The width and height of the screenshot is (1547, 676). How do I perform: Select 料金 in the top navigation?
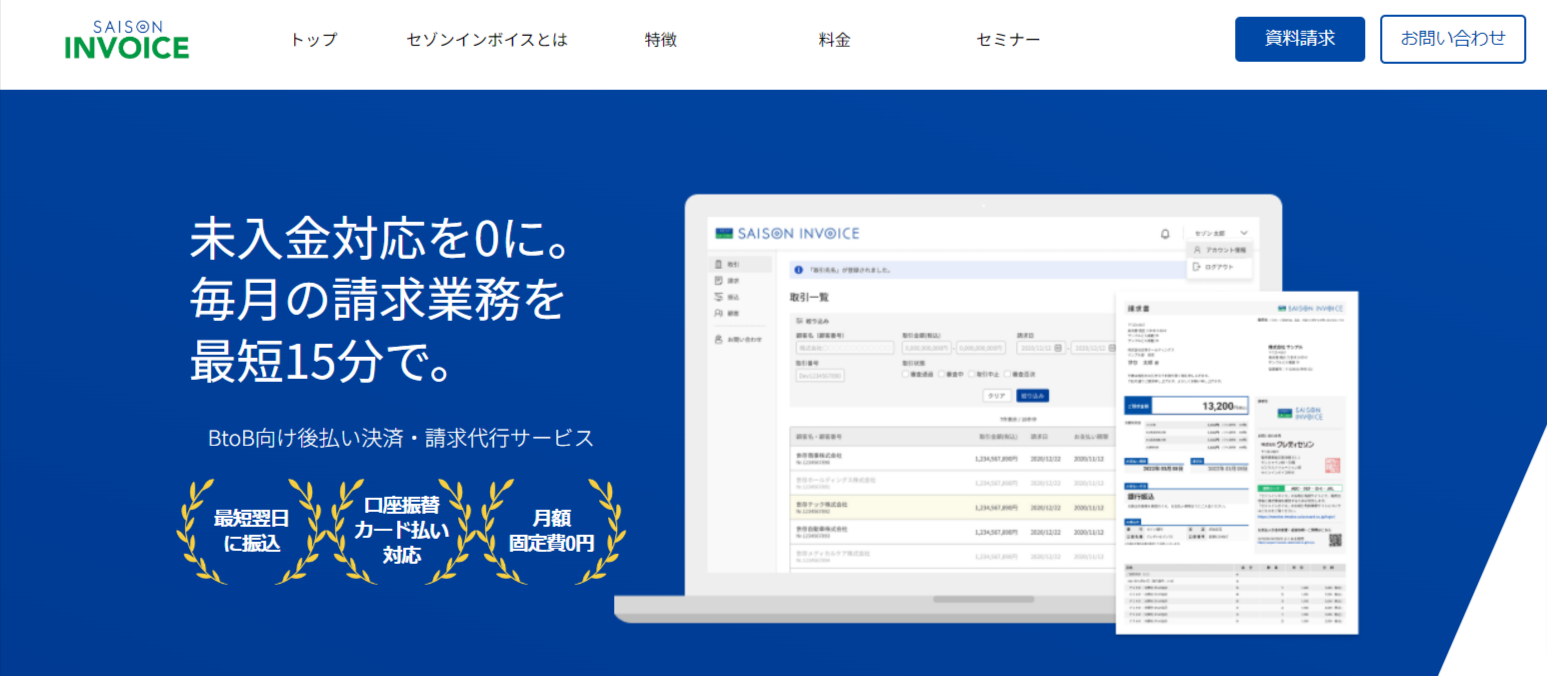[834, 40]
